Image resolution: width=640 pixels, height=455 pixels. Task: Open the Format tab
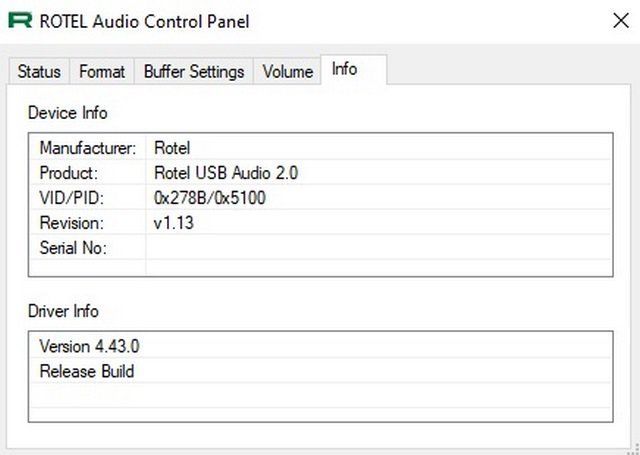[x=102, y=72]
